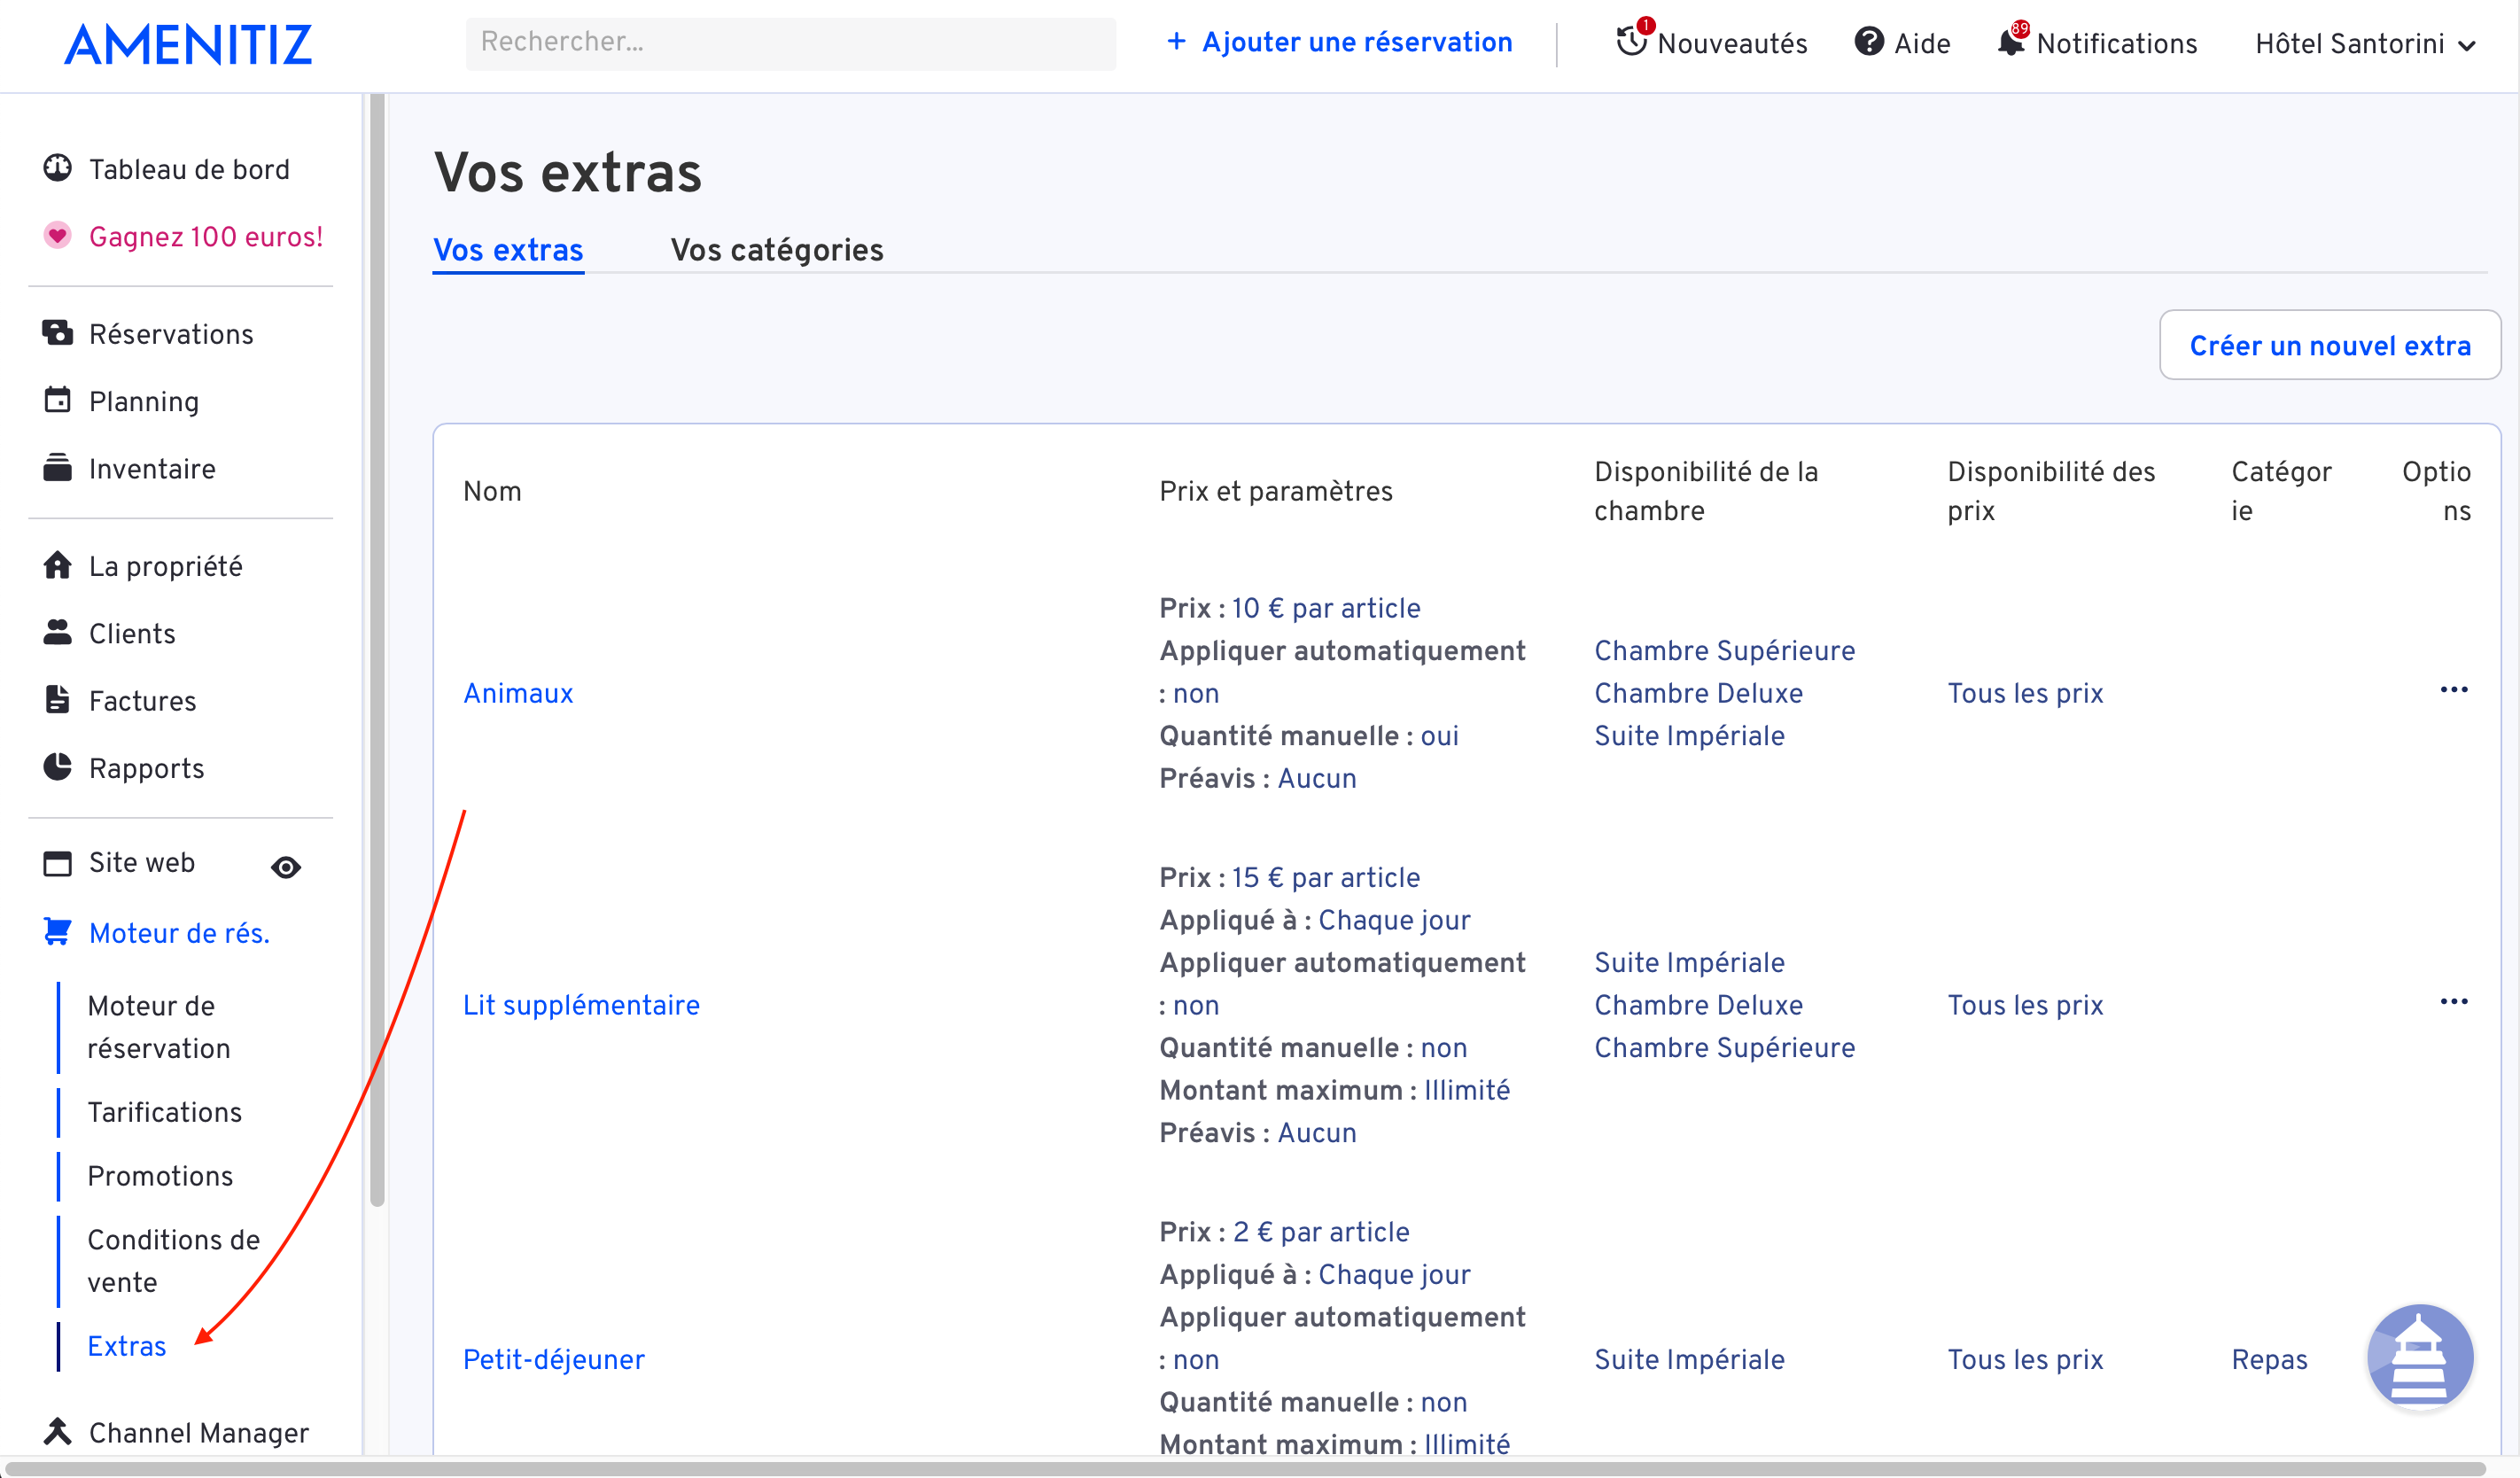The width and height of the screenshot is (2520, 1478).
Task: Toggle the Site web eye visibility icon
Action: point(286,867)
